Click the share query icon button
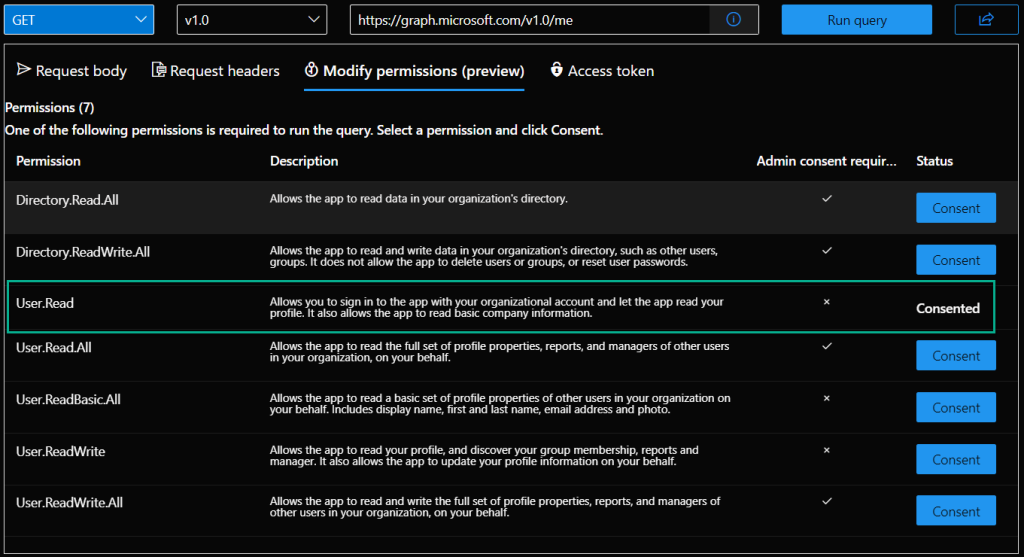 click(x=986, y=20)
